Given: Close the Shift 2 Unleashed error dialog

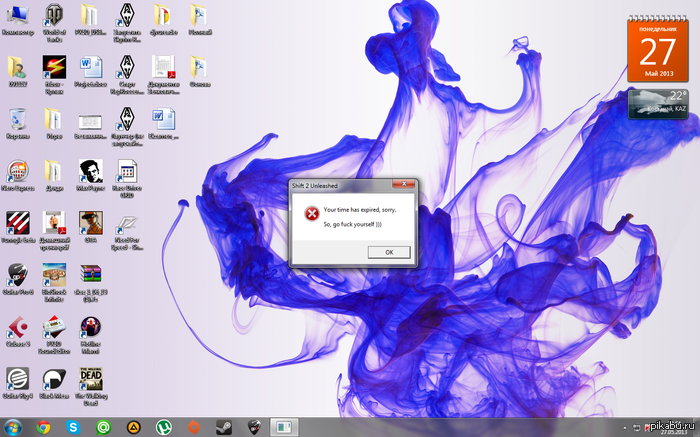Looking at the screenshot, I should (404, 184).
